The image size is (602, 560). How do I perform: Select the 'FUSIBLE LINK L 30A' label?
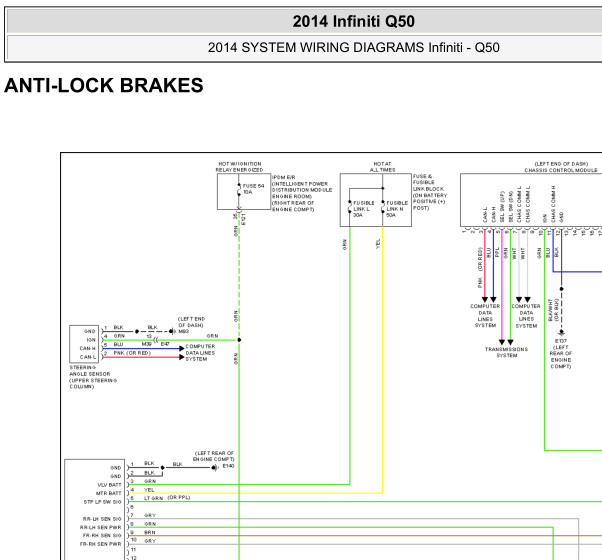coord(363,209)
